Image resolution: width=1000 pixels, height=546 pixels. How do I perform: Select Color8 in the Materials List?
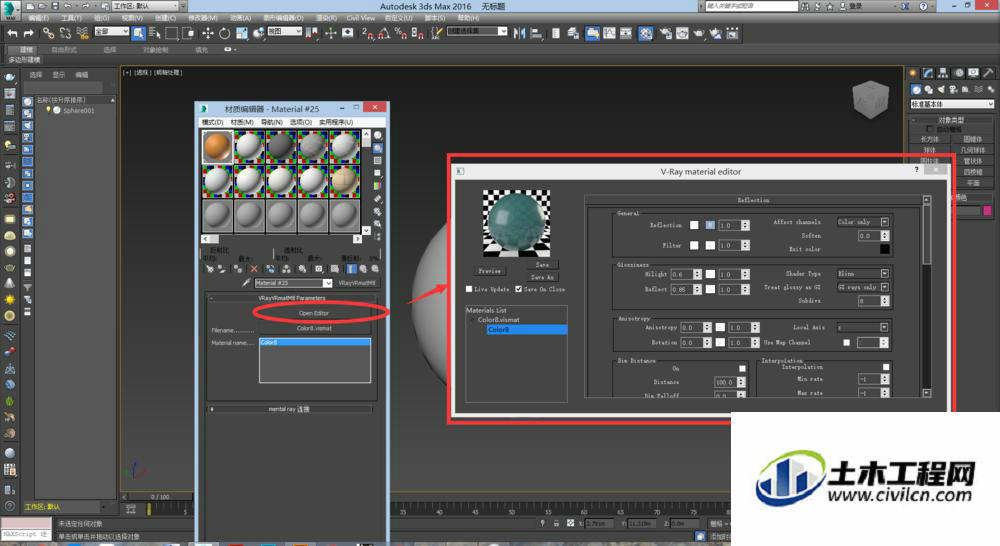tap(526, 330)
